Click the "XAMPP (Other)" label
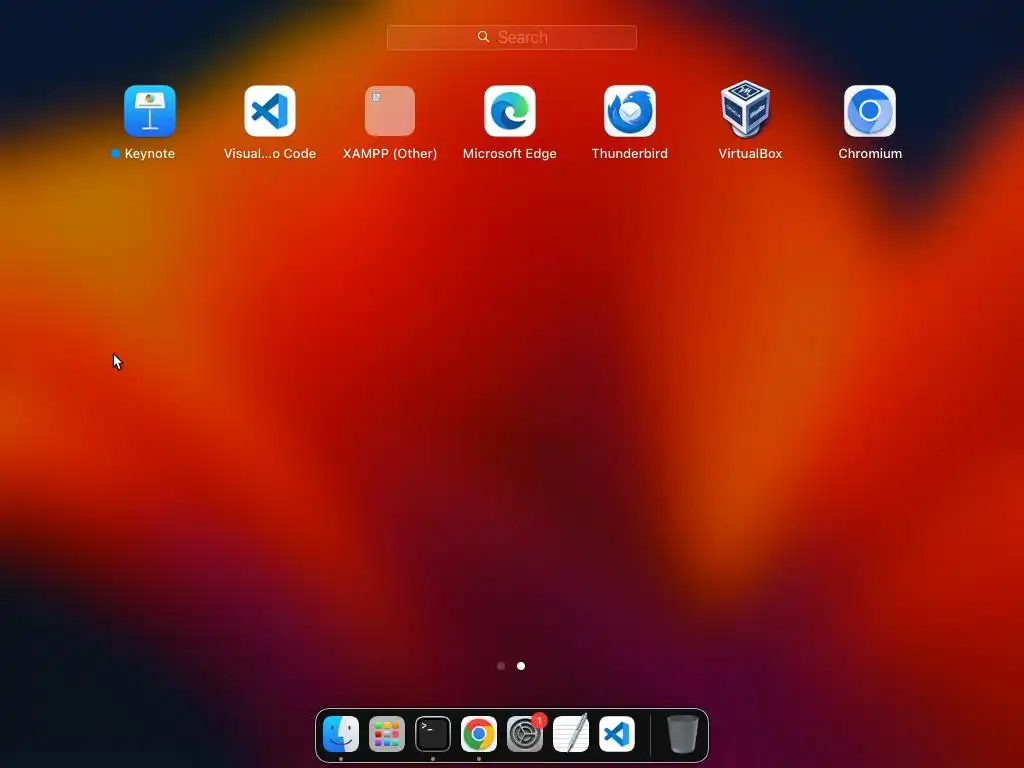 pos(390,153)
